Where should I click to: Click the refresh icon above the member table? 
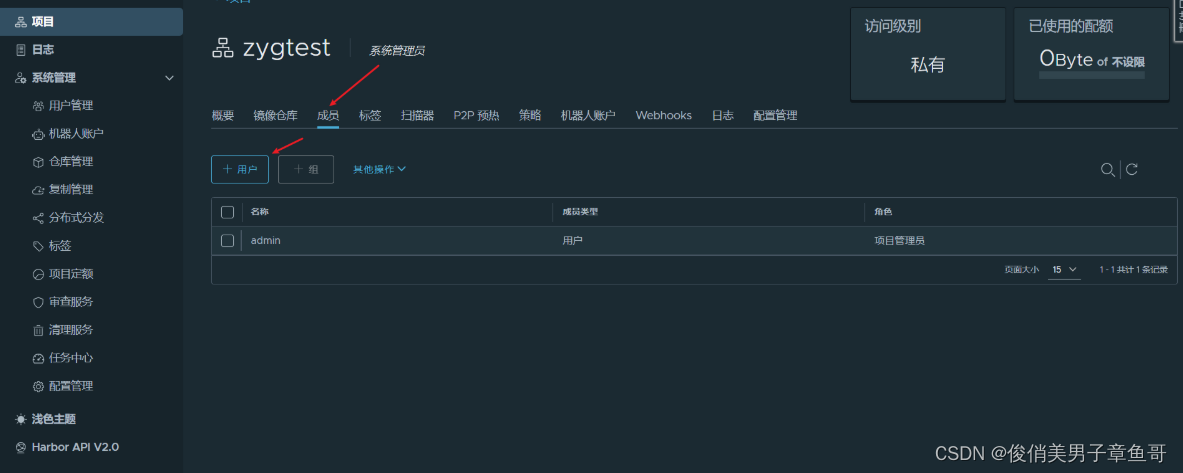point(1132,170)
